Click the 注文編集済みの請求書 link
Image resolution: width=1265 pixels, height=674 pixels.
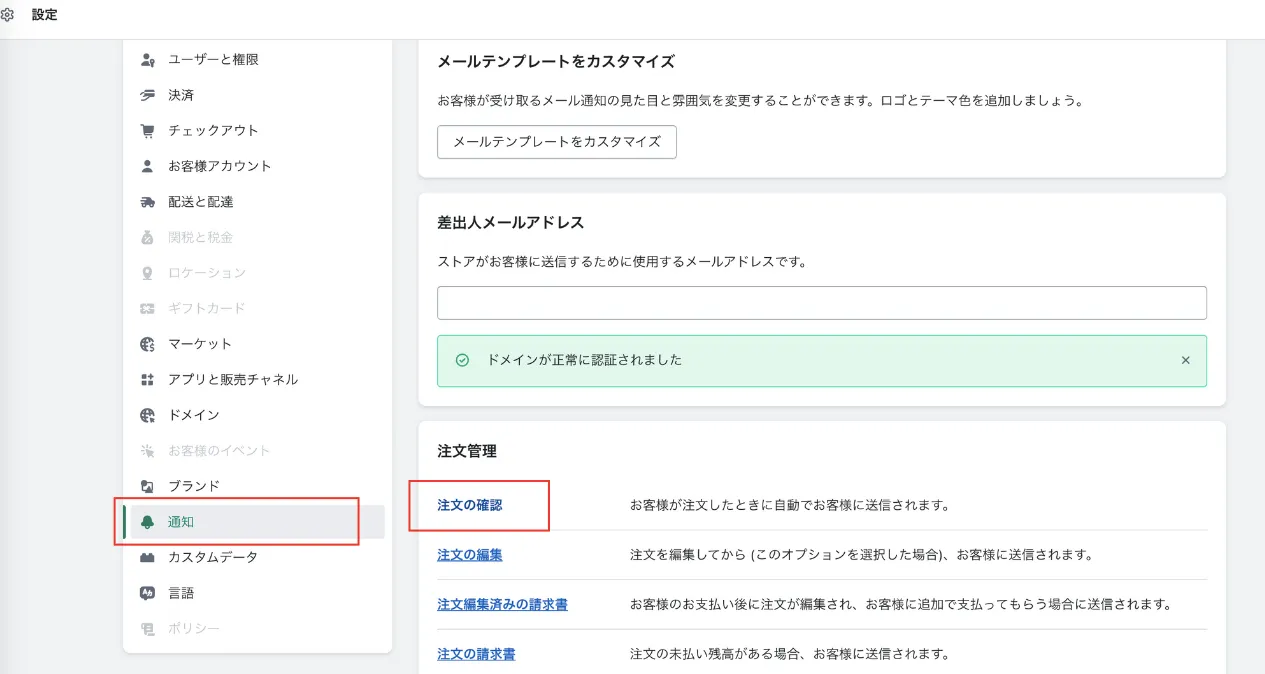pyautogui.click(x=502, y=604)
